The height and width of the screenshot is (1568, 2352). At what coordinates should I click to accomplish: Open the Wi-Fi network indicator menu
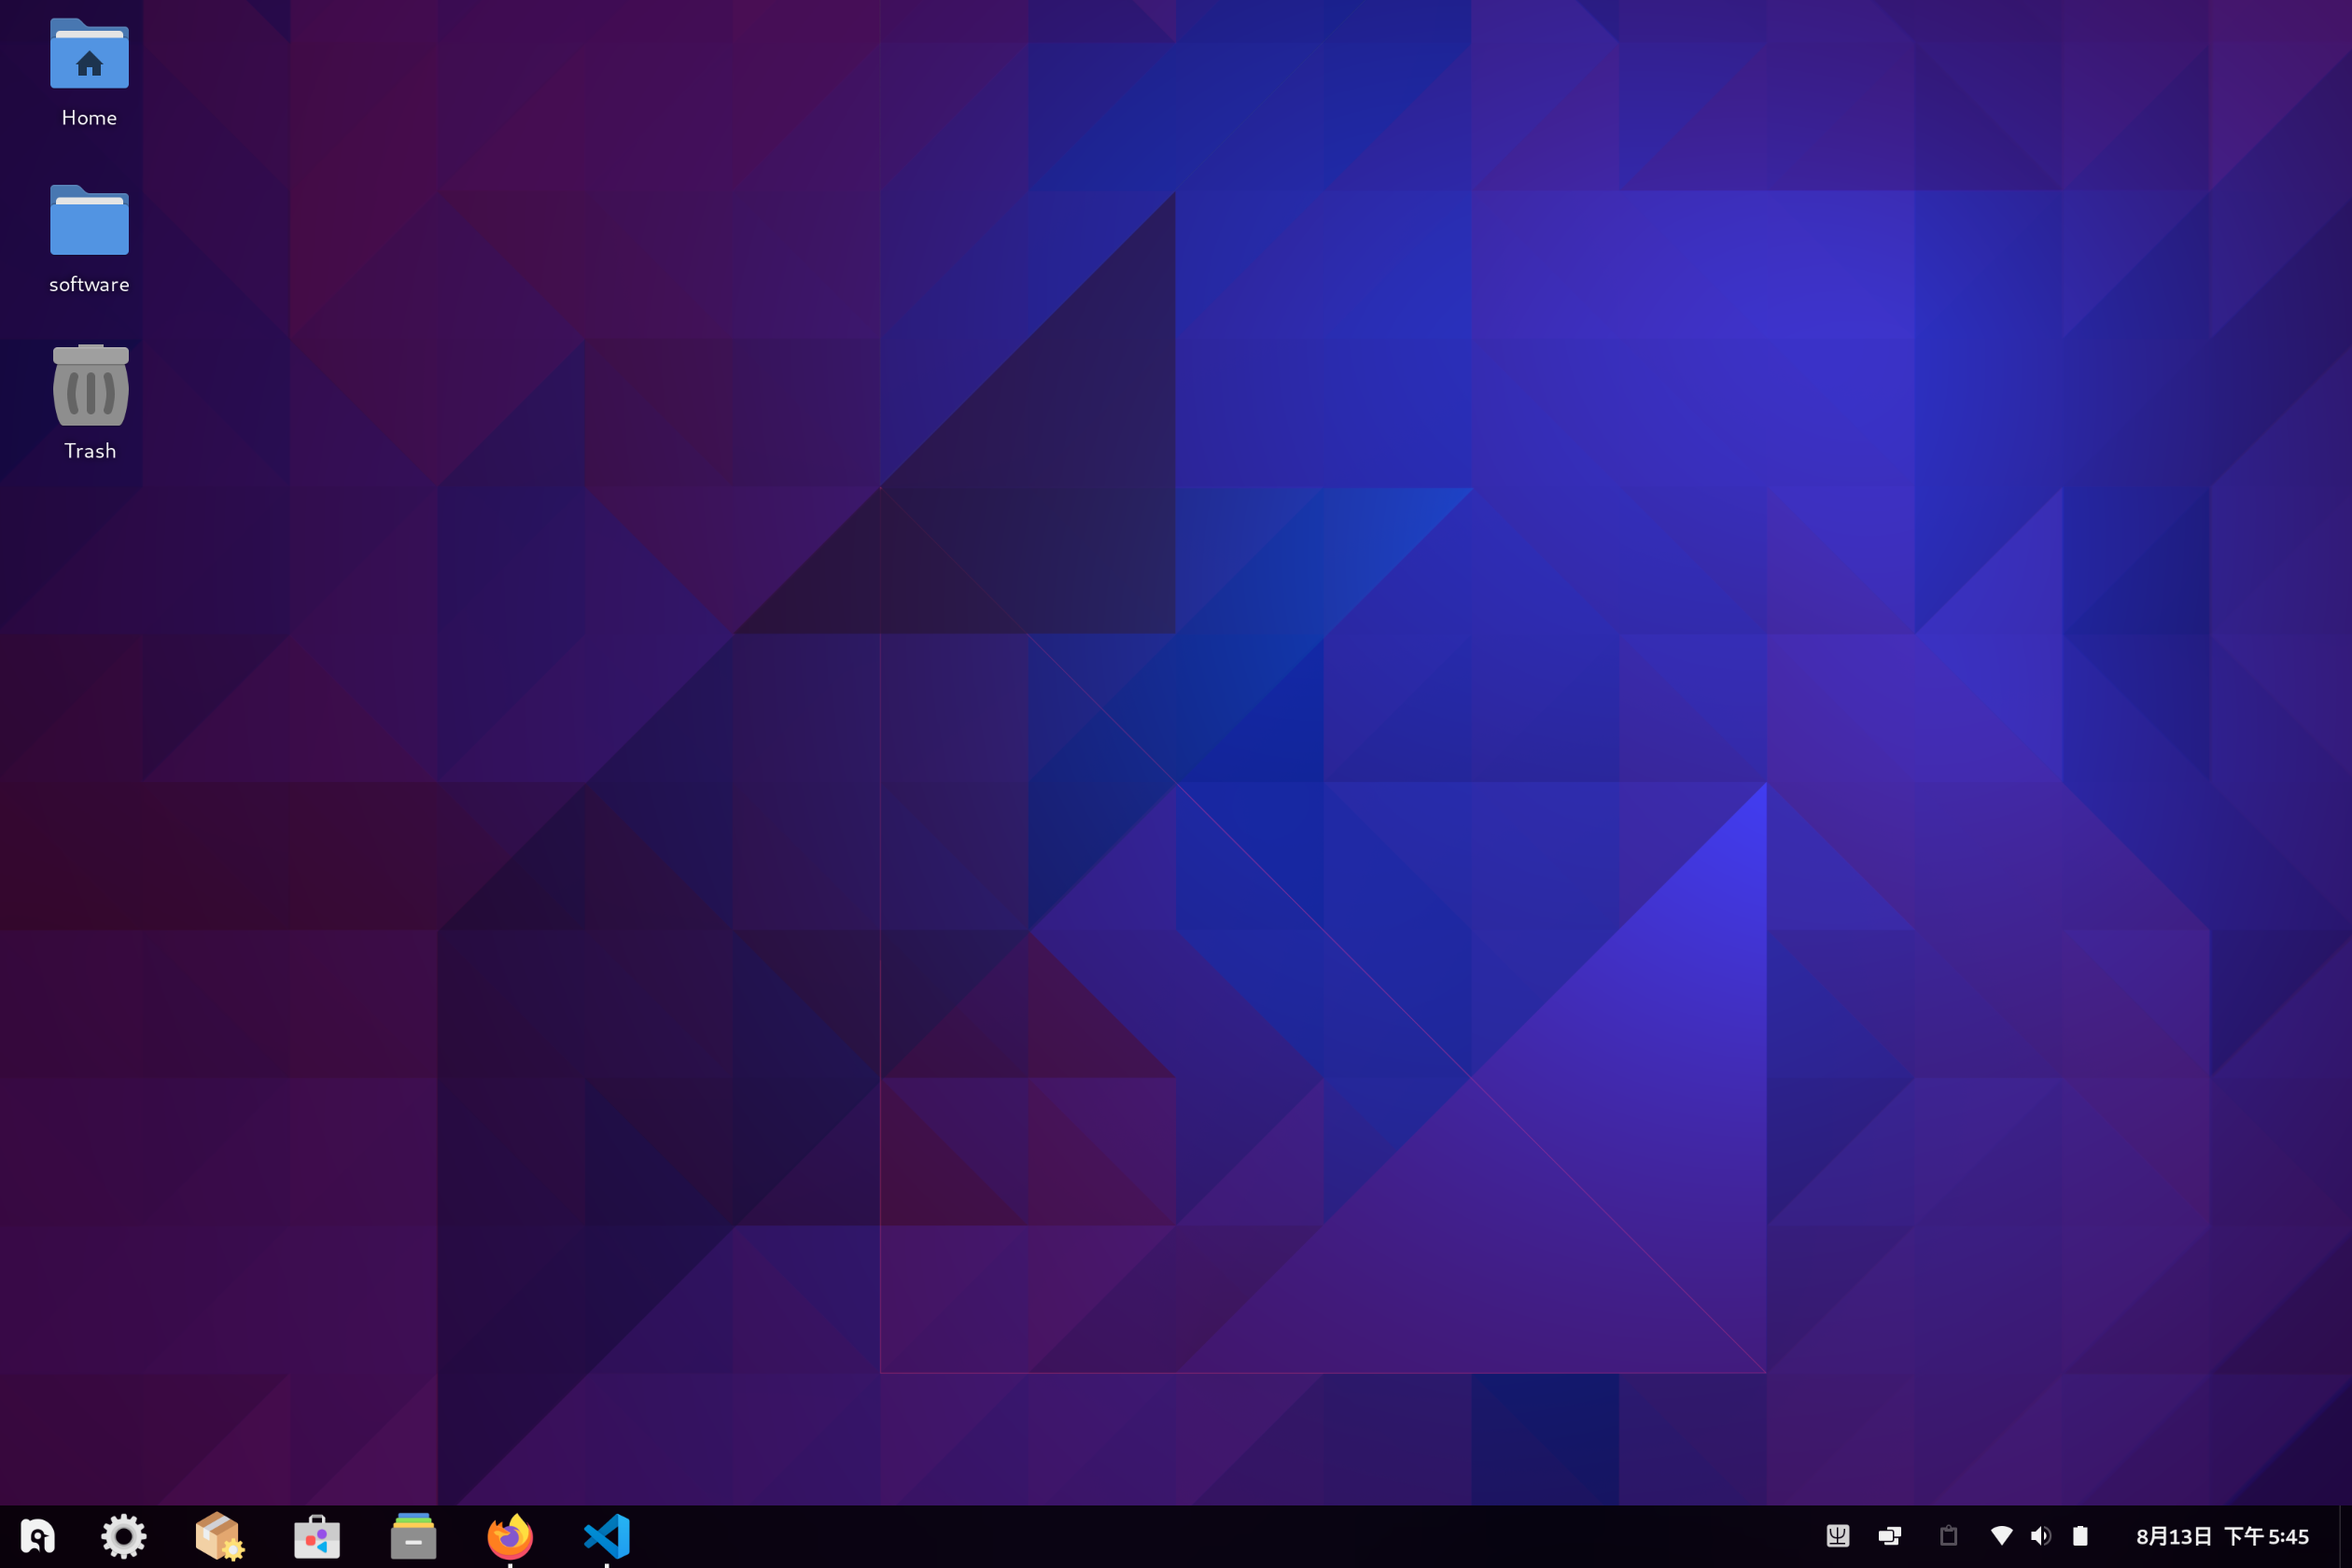point(2001,1536)
